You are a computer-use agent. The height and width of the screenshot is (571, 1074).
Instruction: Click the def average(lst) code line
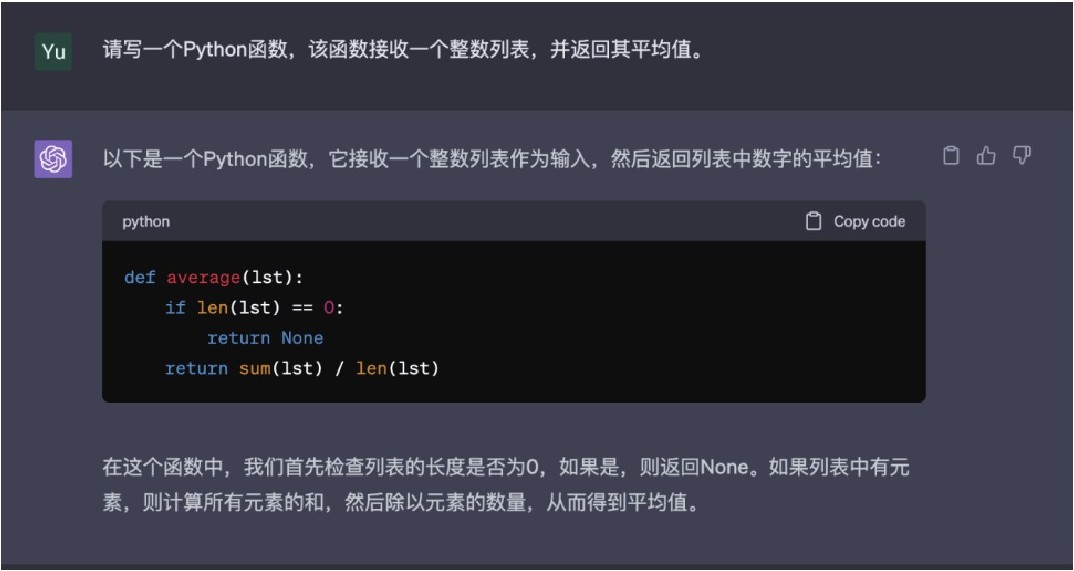pos(213,278)
